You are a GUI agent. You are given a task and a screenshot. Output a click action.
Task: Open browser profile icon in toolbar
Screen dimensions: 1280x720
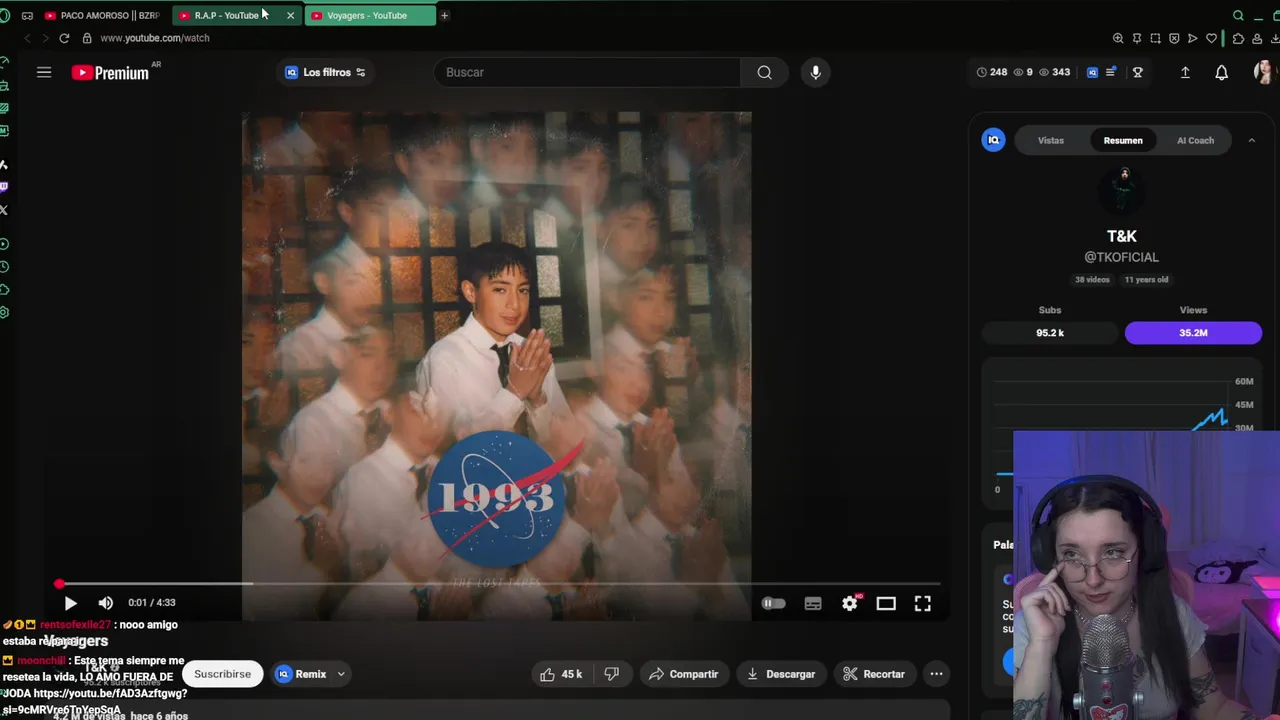pyautogui.click(x=1257, y=38)
